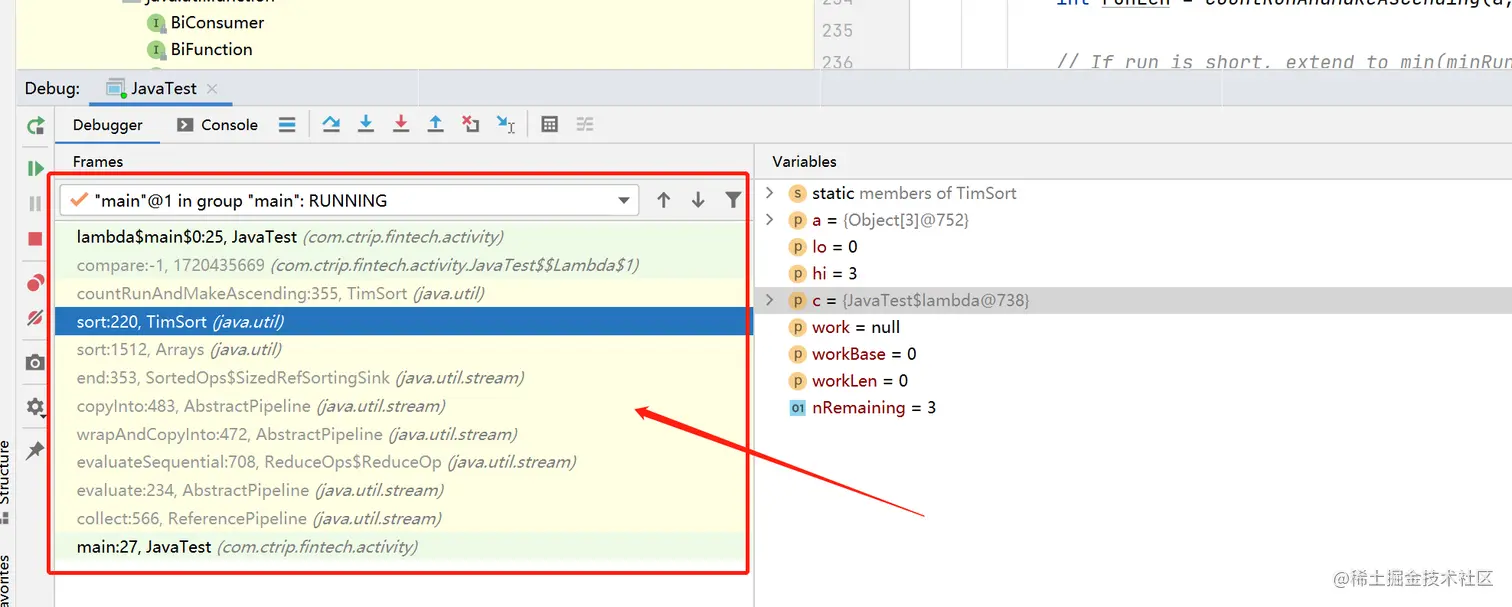
Task: Click the Pin Tab icon
Action: point(36,450)
